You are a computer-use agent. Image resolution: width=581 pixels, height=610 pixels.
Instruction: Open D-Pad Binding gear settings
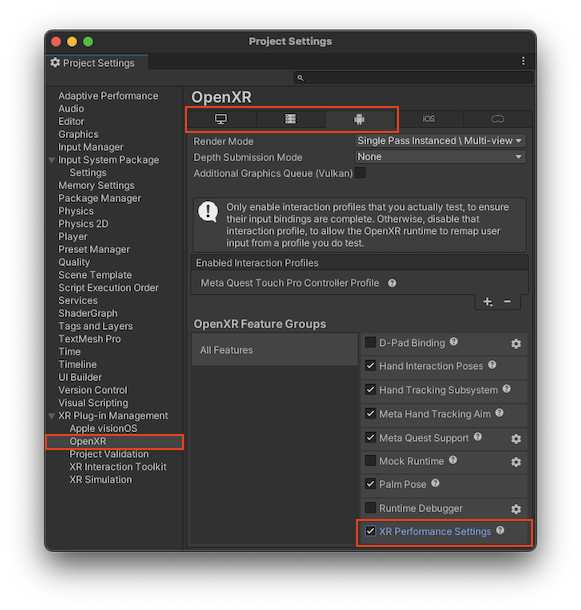(516, 344)
